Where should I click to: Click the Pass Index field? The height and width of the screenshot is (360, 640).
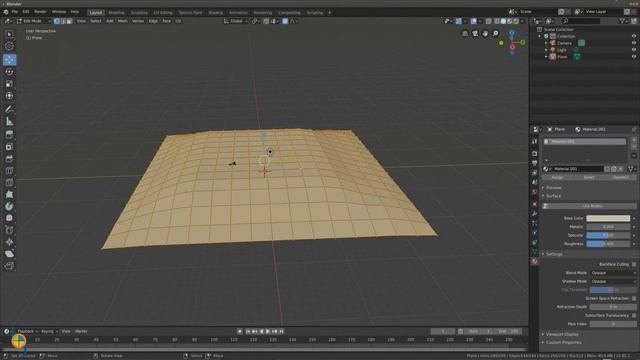click(x=613, y=324)
